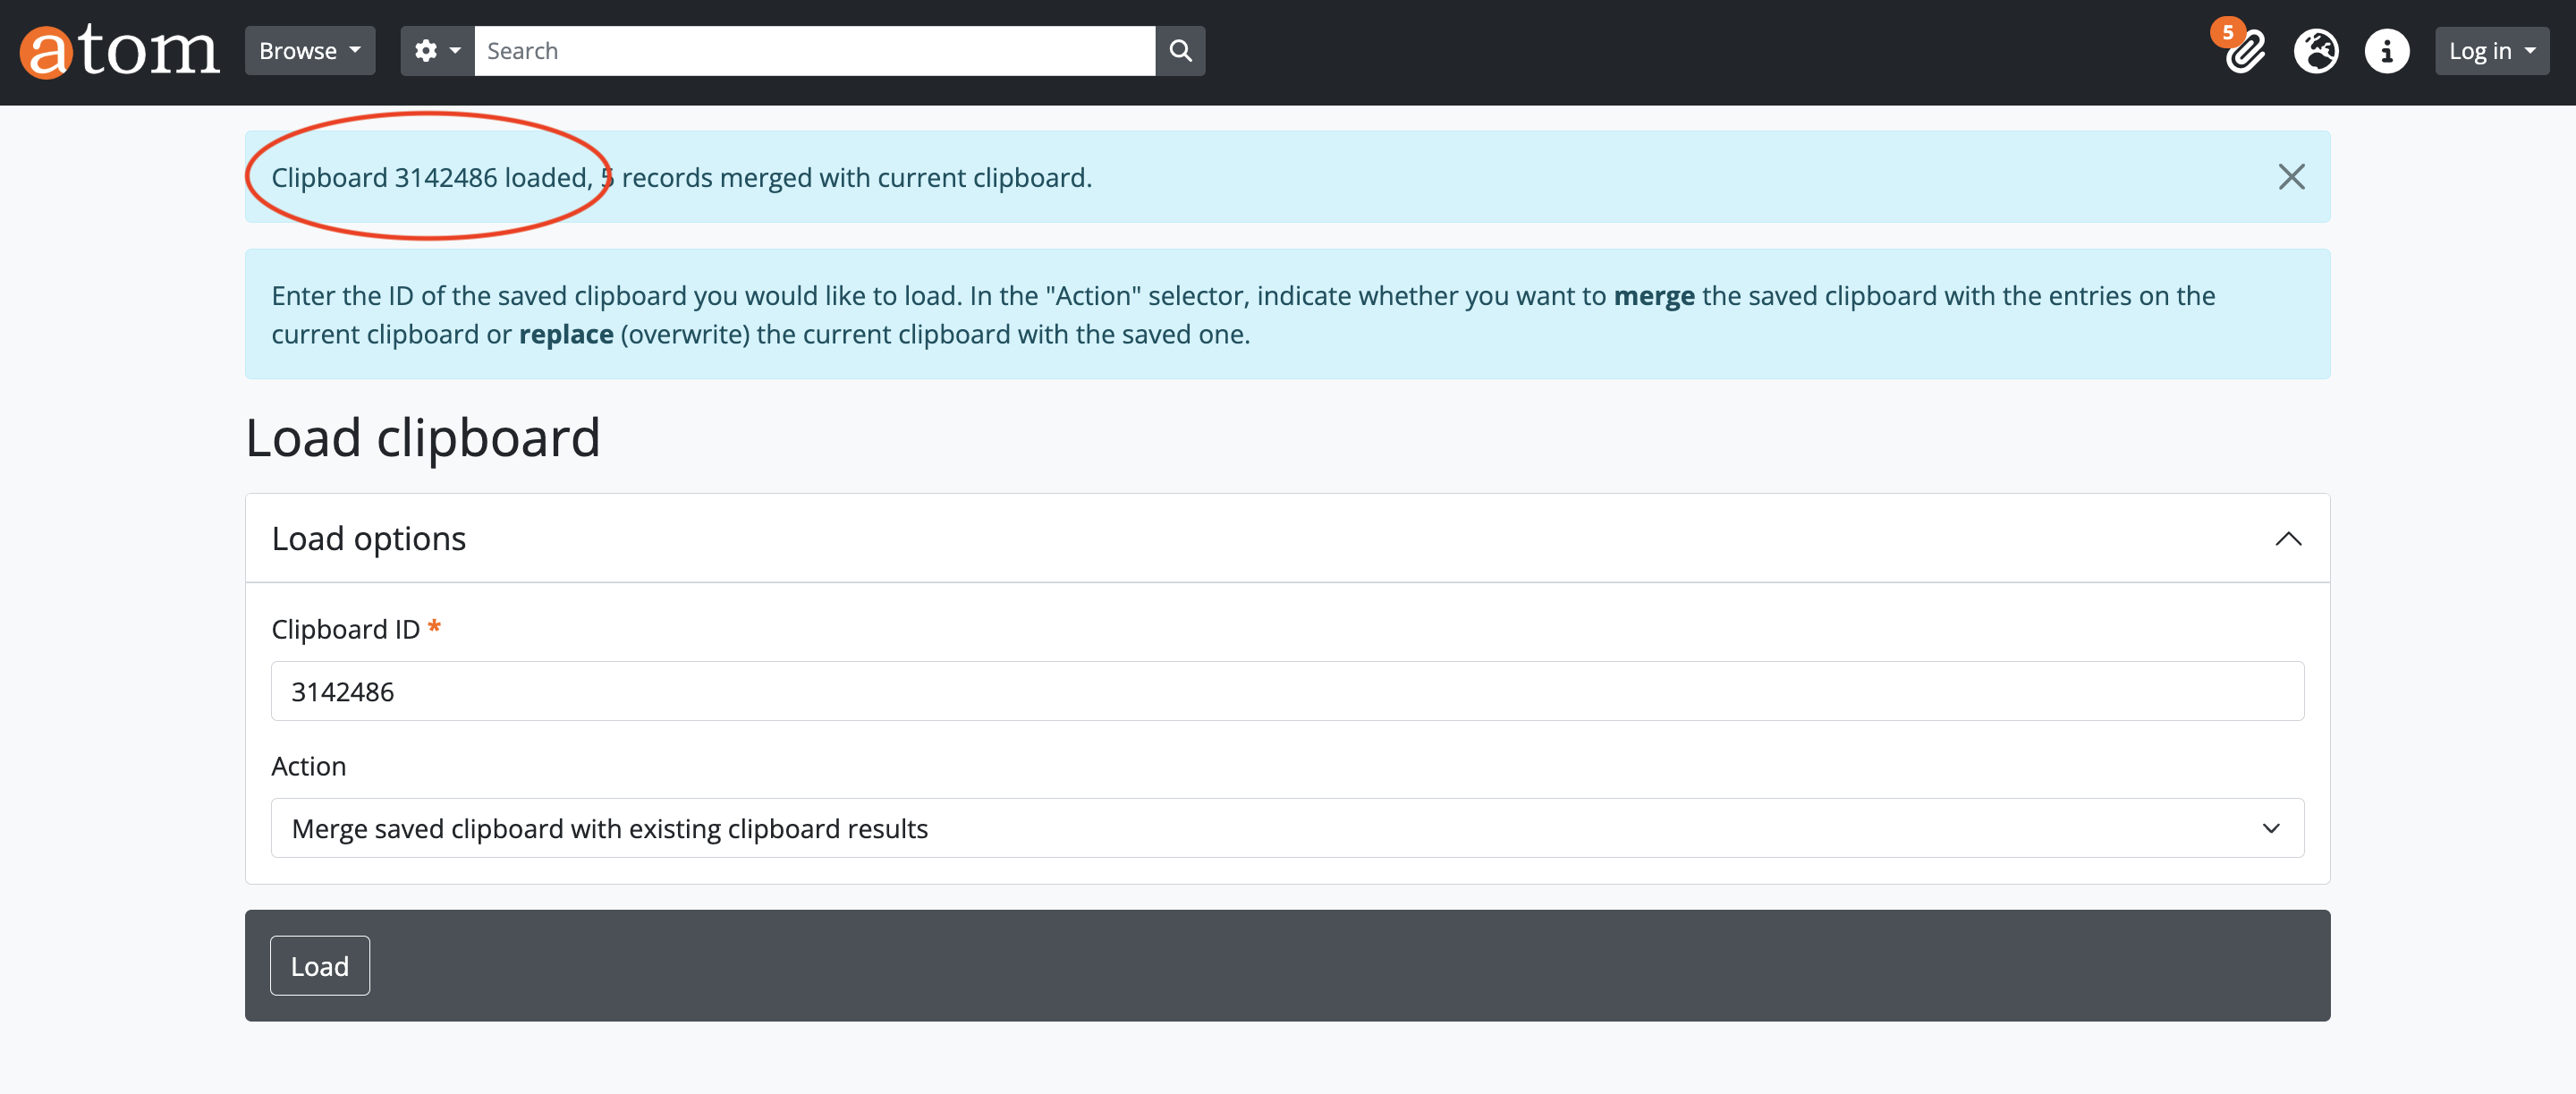Open the Log in dropdown
Screen dimensions: 2576x1094
click(x=2491, y=51)
